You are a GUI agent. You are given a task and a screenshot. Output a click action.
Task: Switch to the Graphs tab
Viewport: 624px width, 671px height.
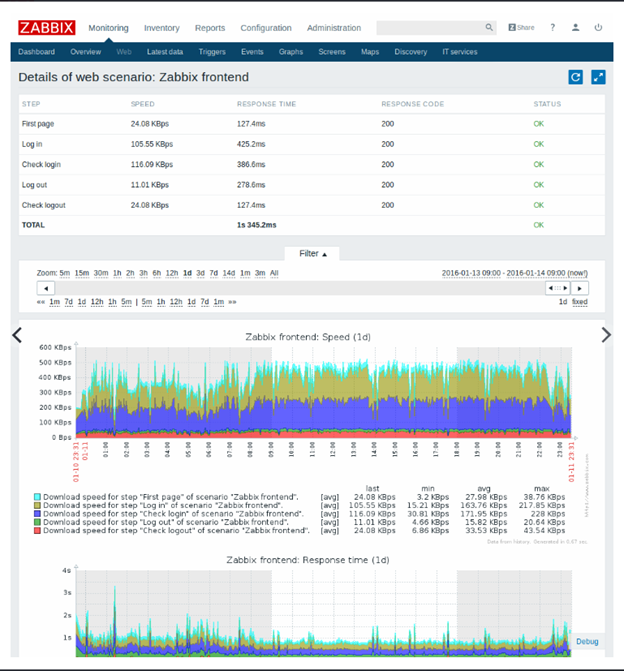(x=291, y=52)
